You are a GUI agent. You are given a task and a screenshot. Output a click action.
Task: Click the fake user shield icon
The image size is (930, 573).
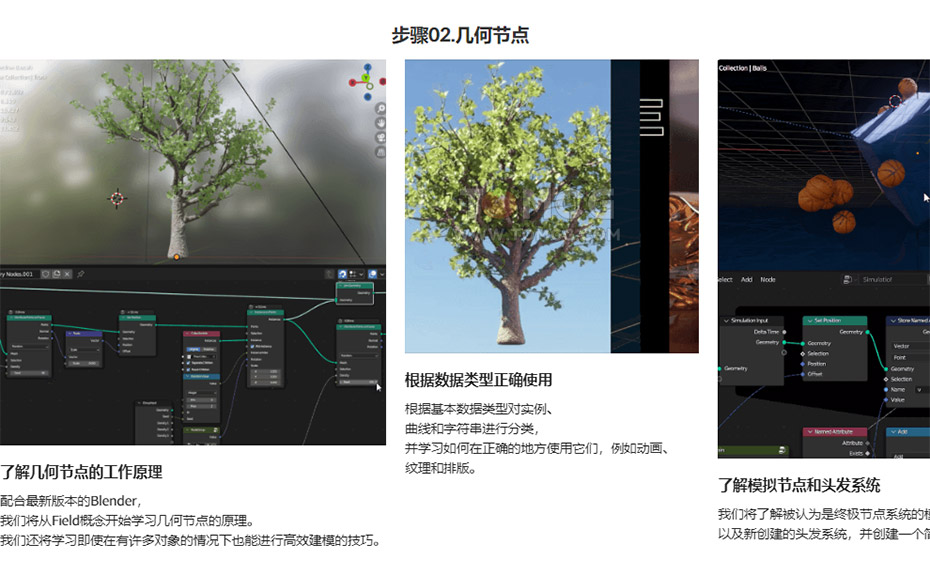pyautogui.click(x=46, y=274)
